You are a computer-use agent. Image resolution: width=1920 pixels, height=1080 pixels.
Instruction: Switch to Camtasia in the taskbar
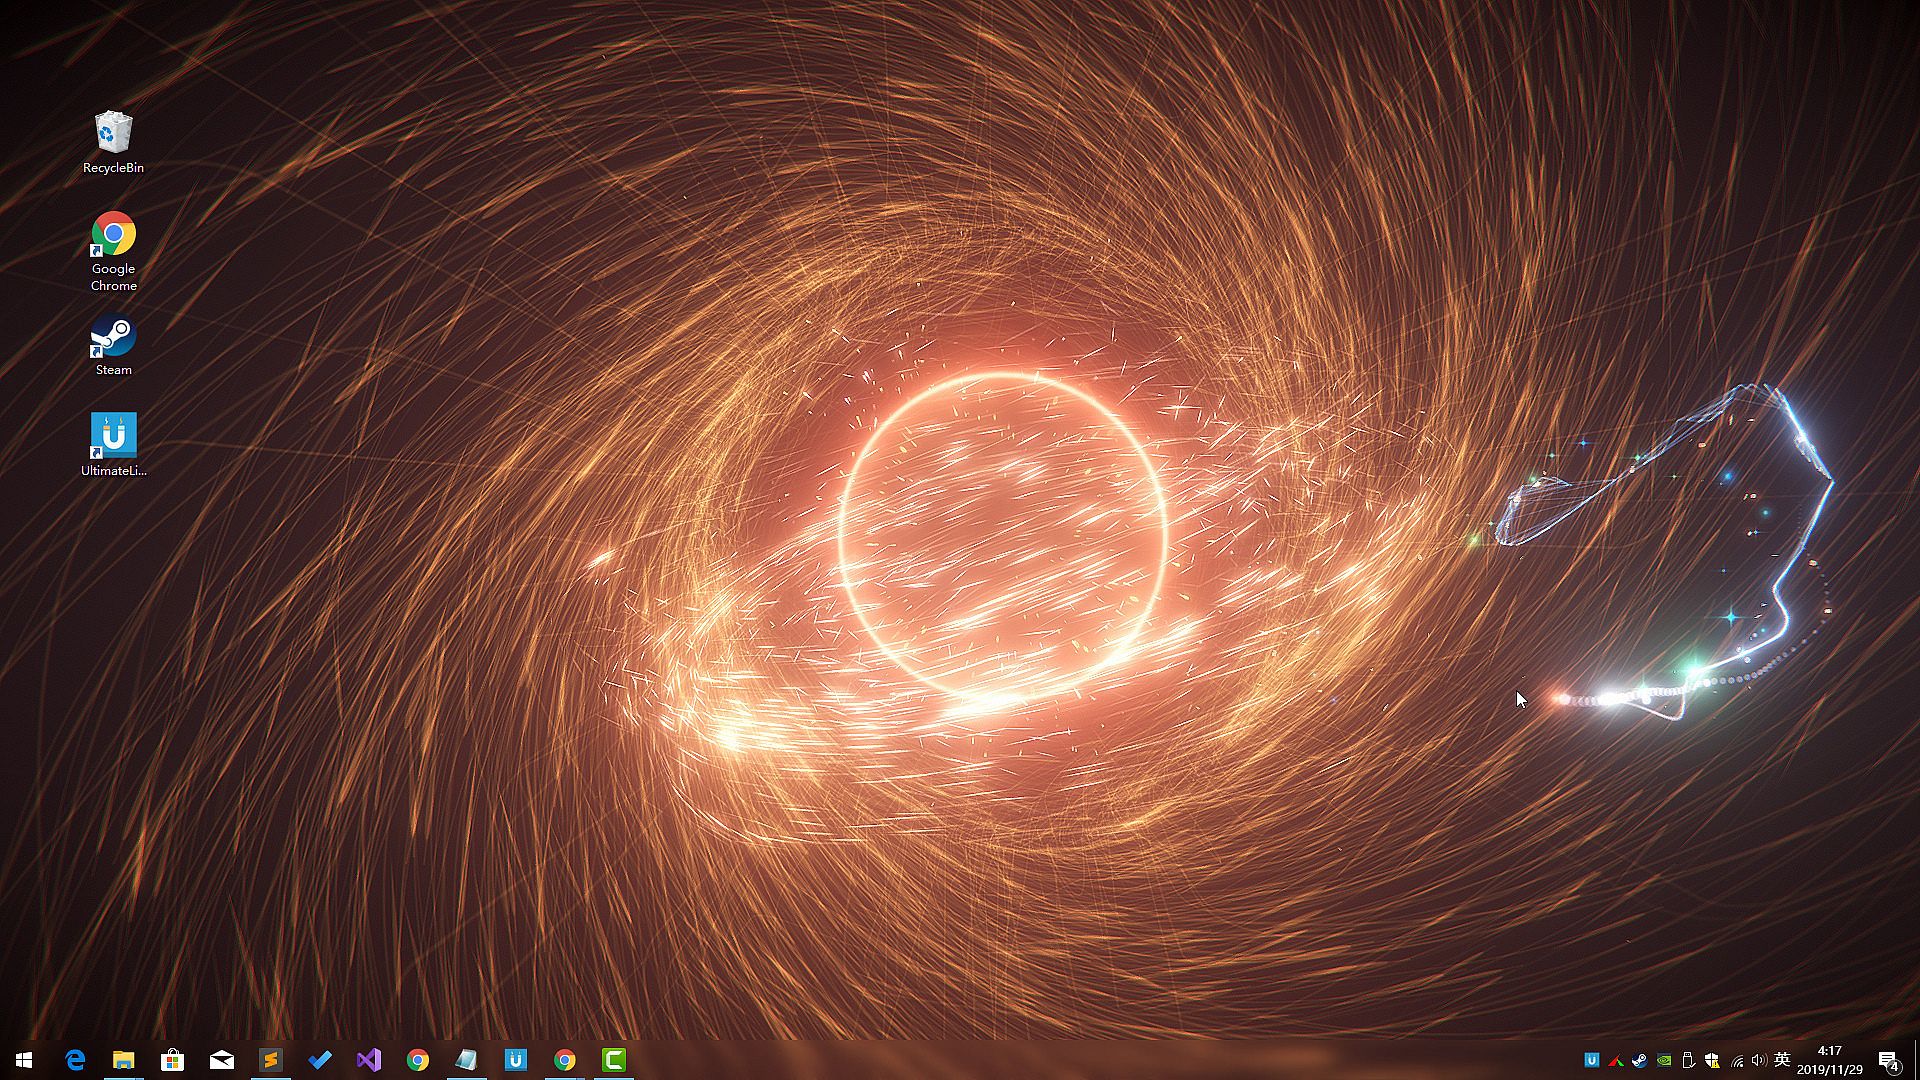pos(614,1060)
